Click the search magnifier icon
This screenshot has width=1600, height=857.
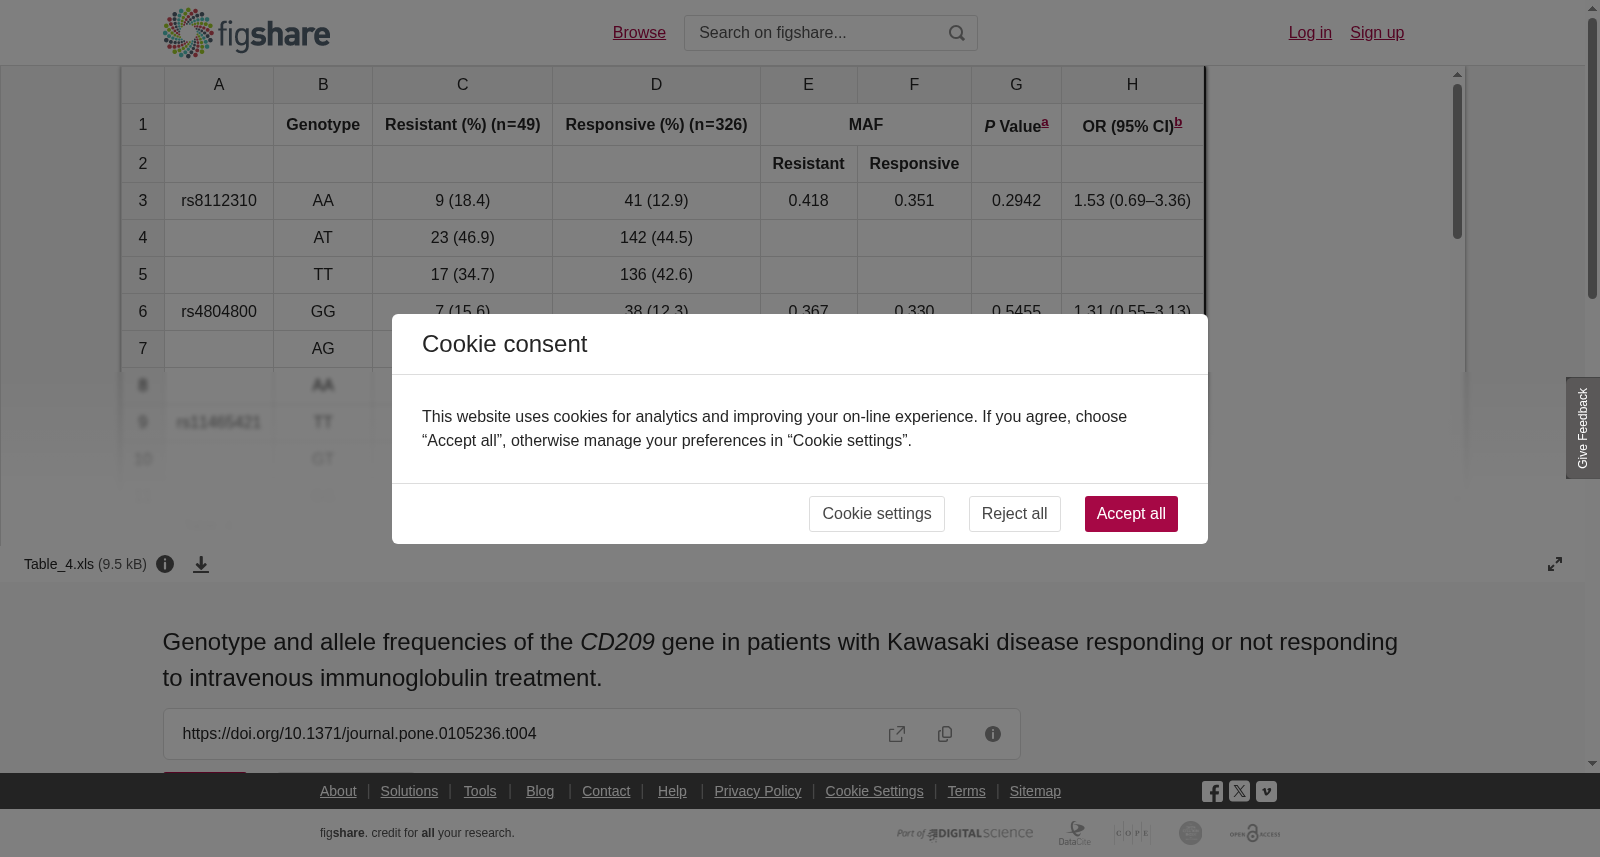coord(957,33)
